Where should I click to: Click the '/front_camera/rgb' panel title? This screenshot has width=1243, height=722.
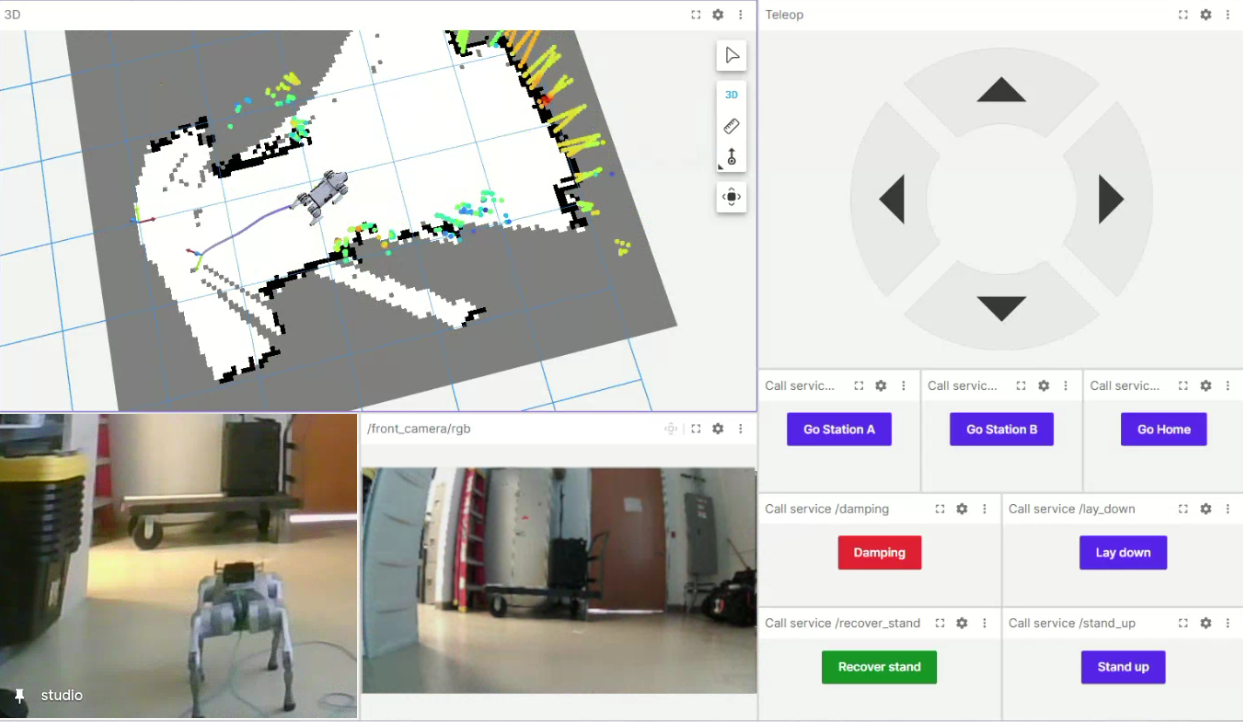coord(419,429)
